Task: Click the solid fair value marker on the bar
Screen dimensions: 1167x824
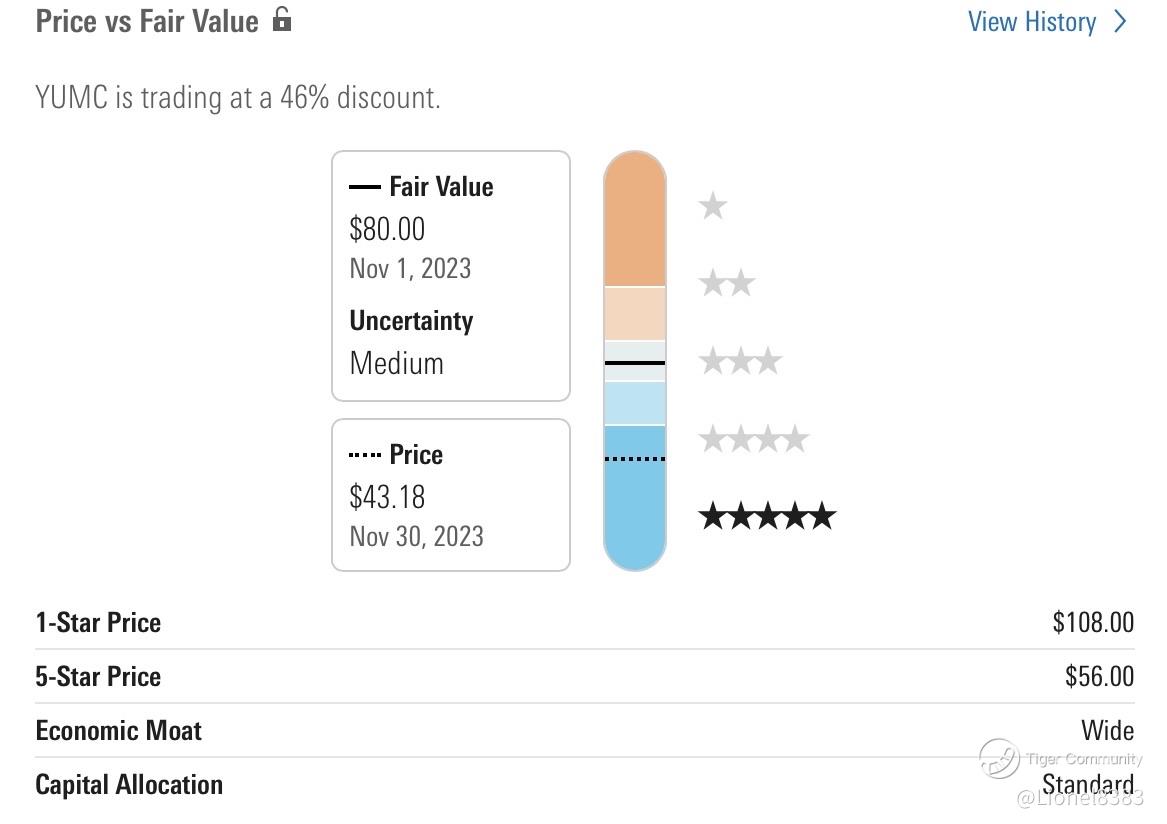Action: click(635, 362)
